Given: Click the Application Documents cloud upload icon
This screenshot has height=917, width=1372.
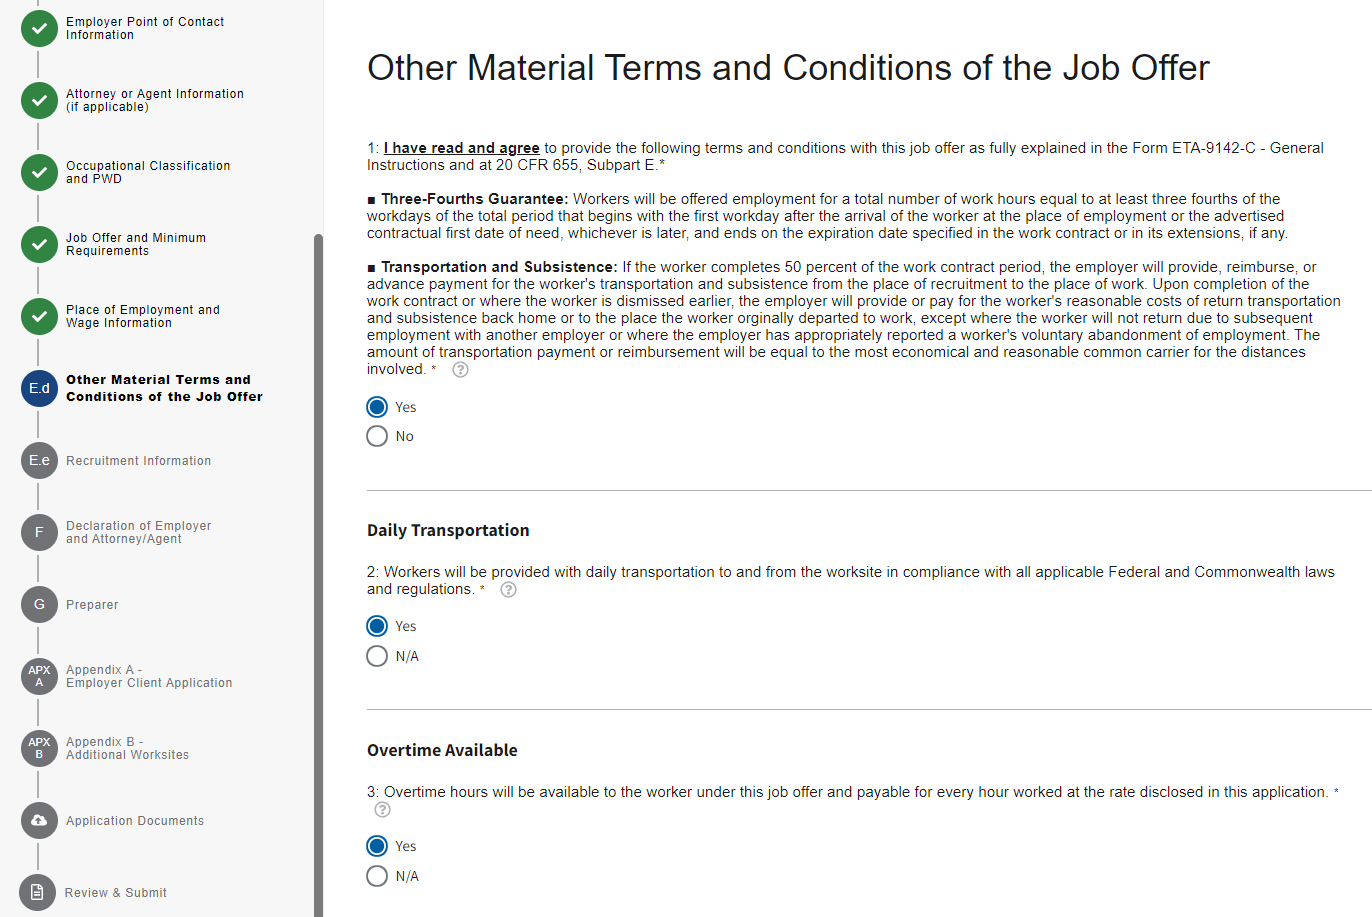Looking at the screenshot, I should tap(39, 820).
